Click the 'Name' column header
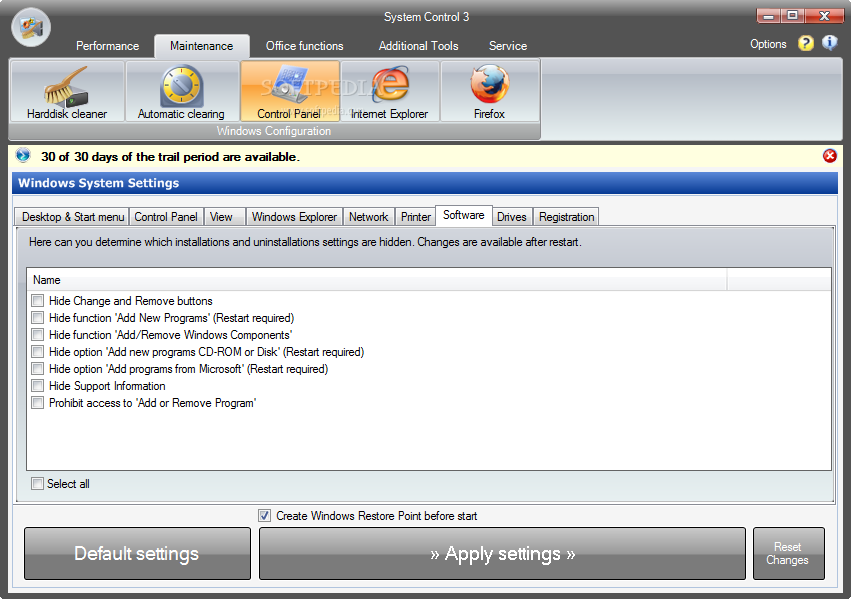 click(377, 280)
